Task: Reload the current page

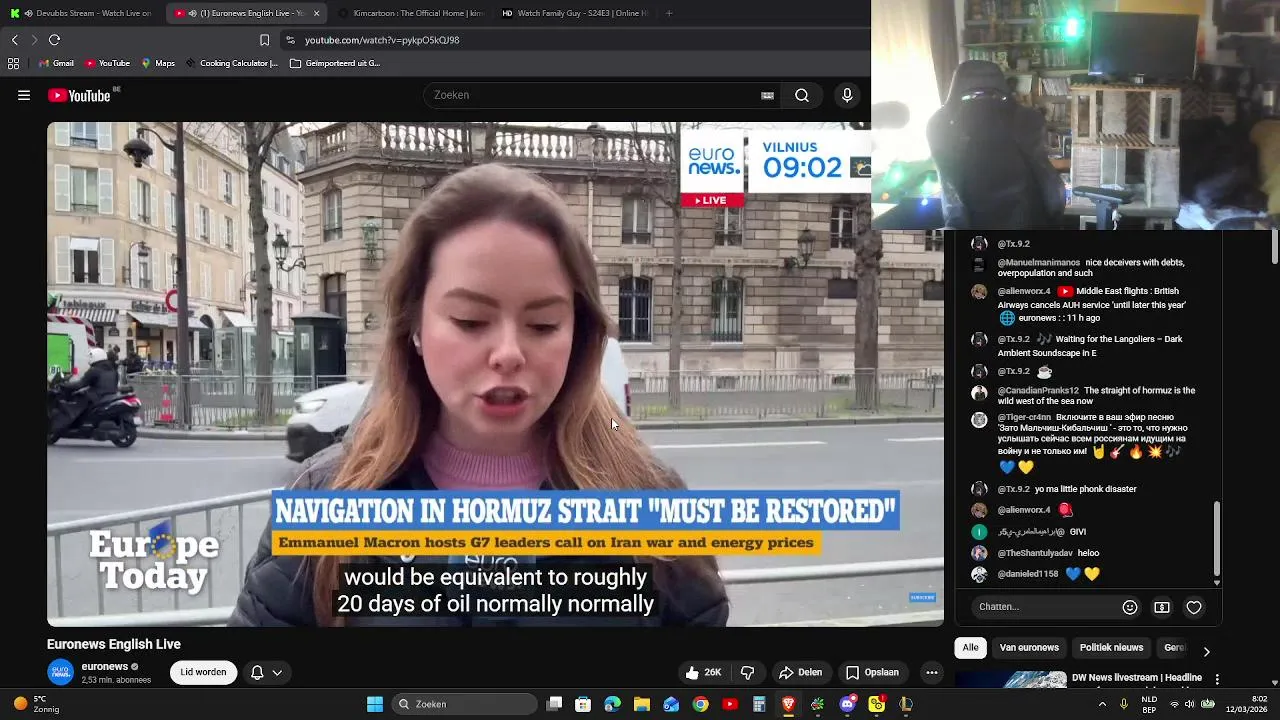Action: (54, 40)
